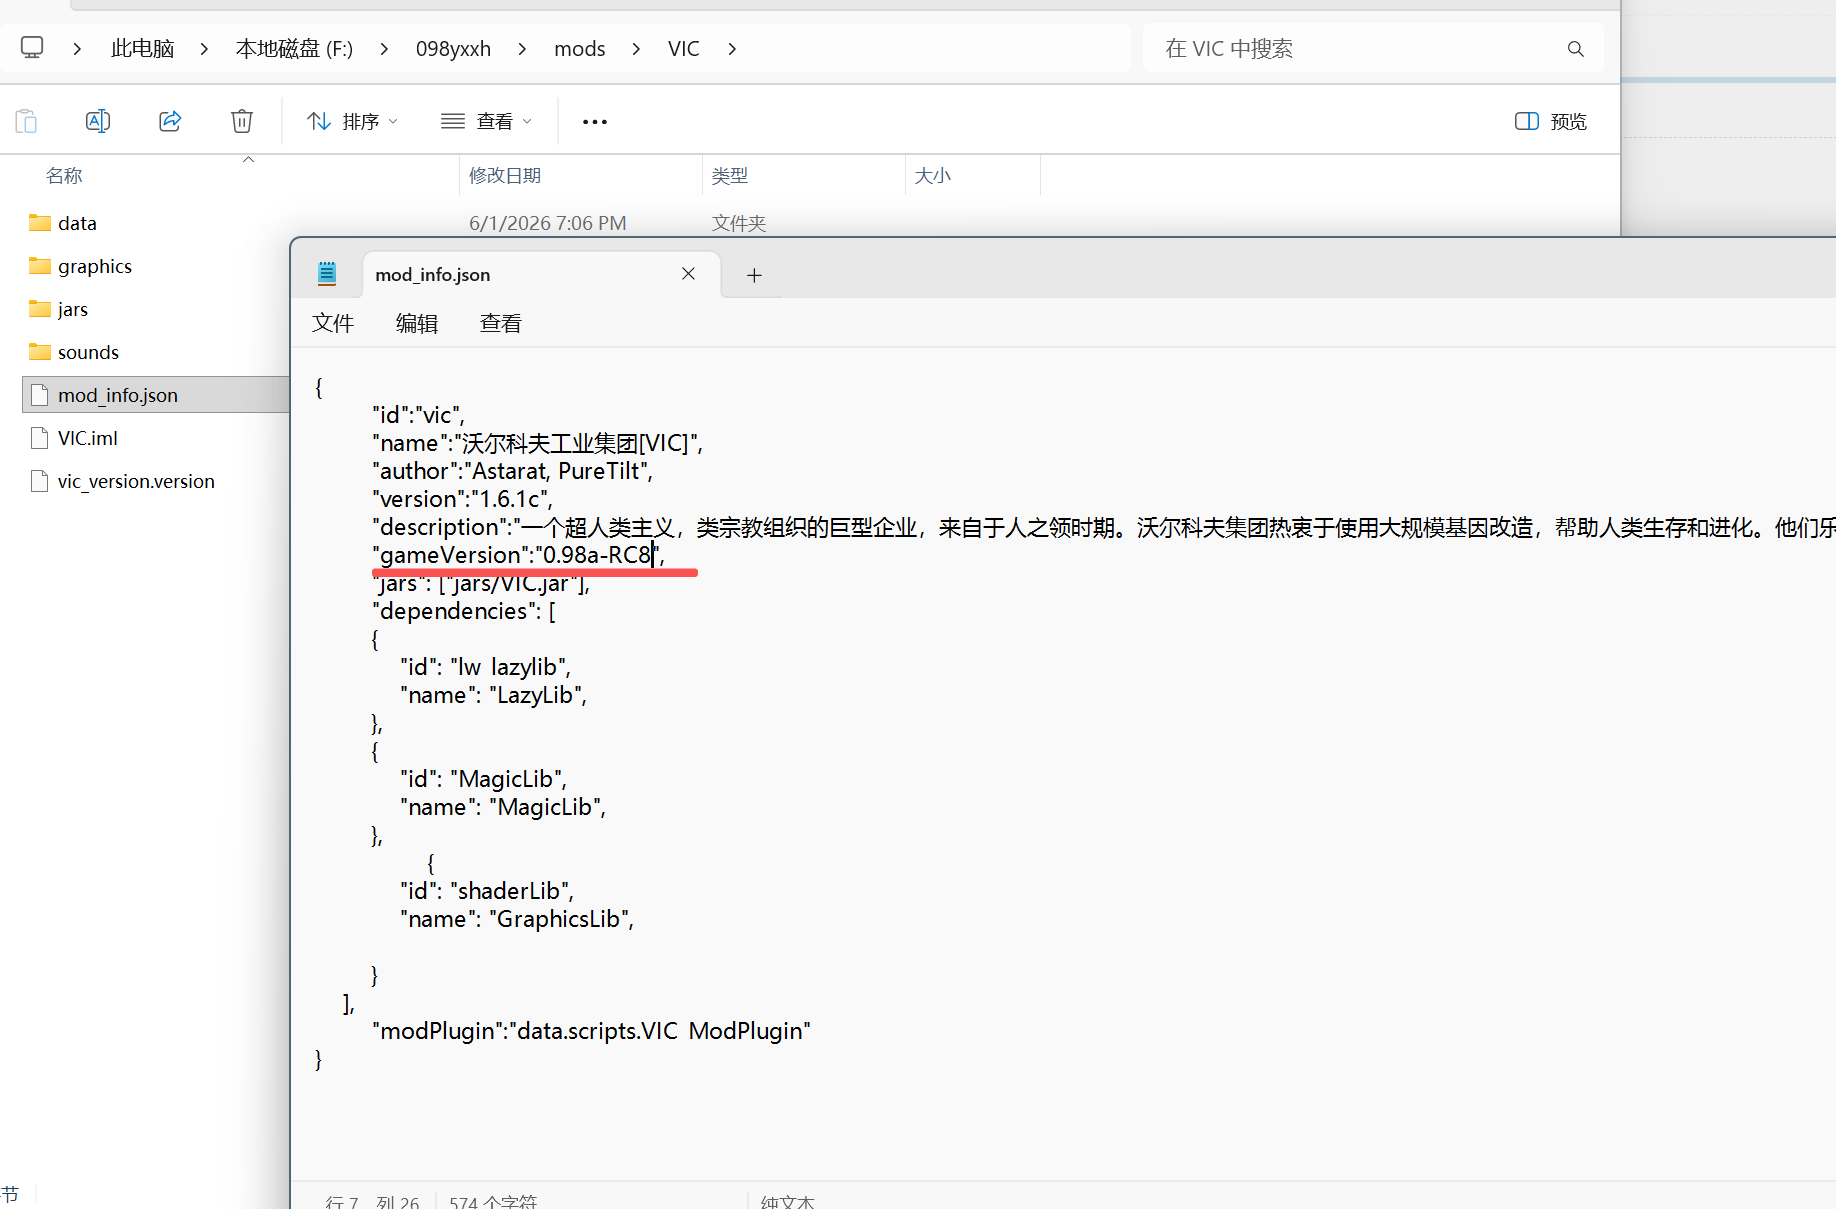Click the "modPlugin" line in Notepad
Image resolution: width=1836 pixels, height=1209 pixels.
(x=591, y=1031)
